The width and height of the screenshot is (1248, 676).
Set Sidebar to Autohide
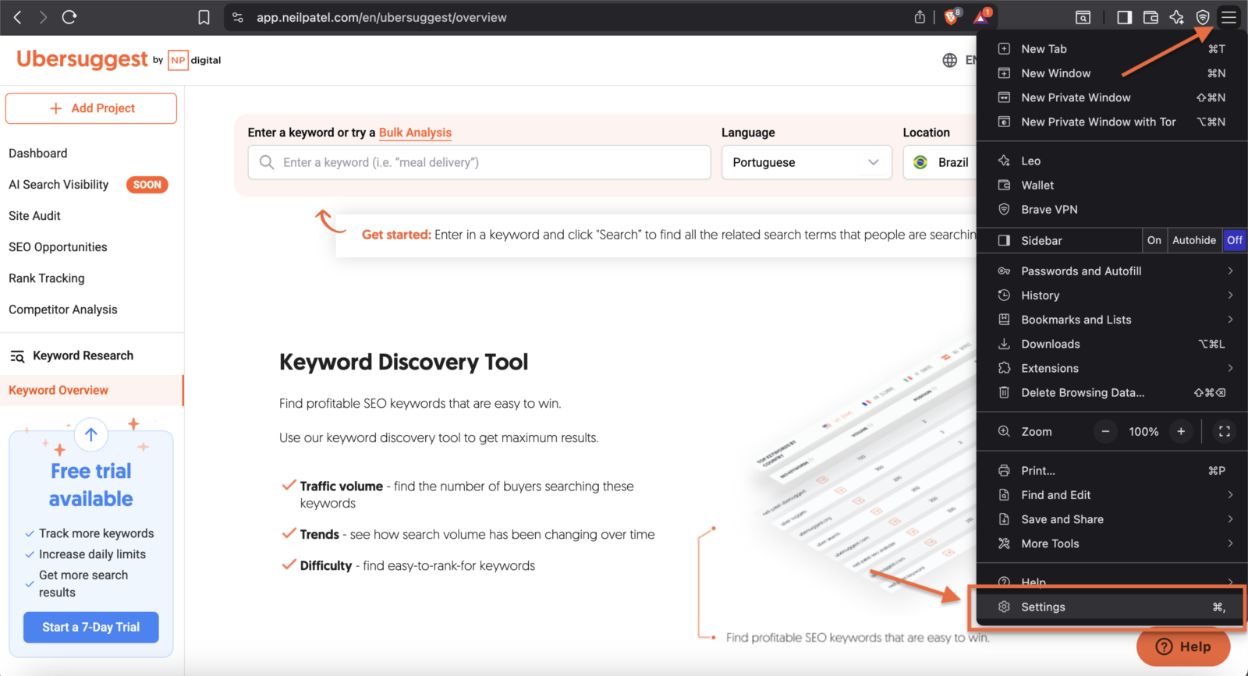1195,240
